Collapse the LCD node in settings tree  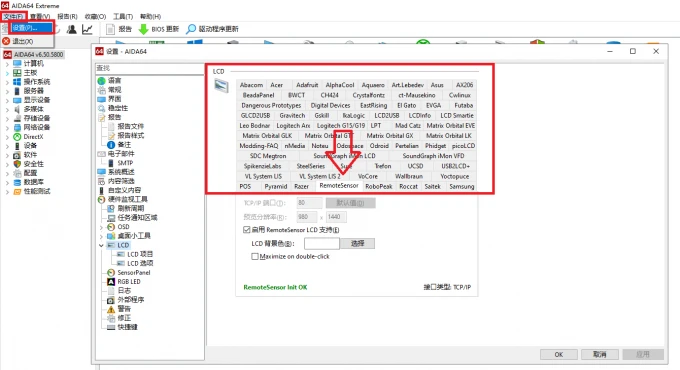click(101, 245)
